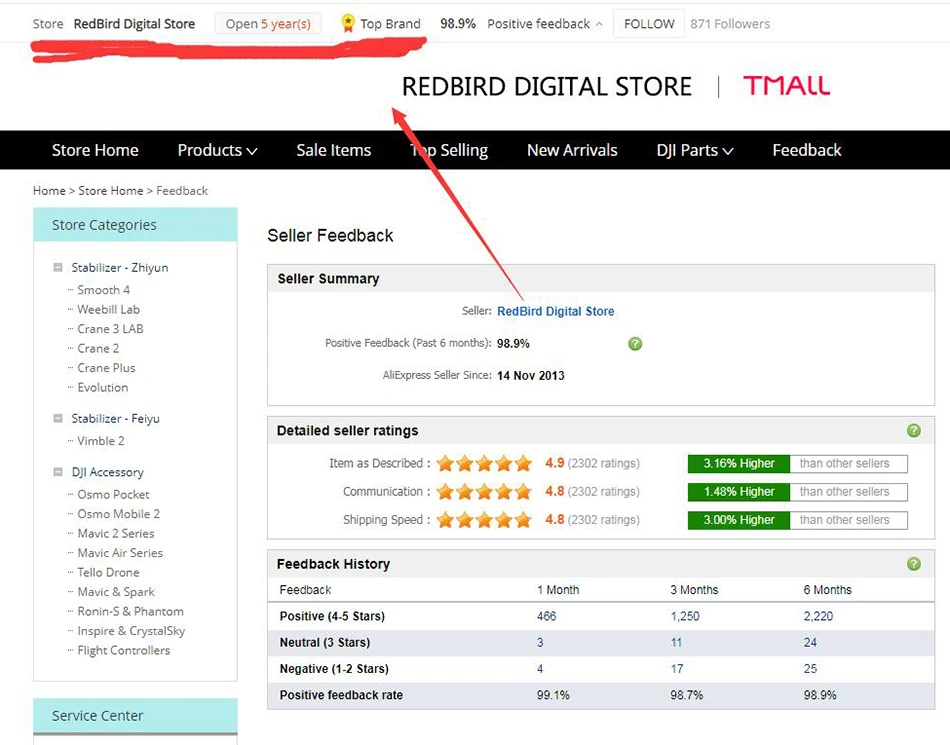Click the 1,250 positive feedback count for 3 Months
This screenshot has width=950, height=745.
click(685, 616)
